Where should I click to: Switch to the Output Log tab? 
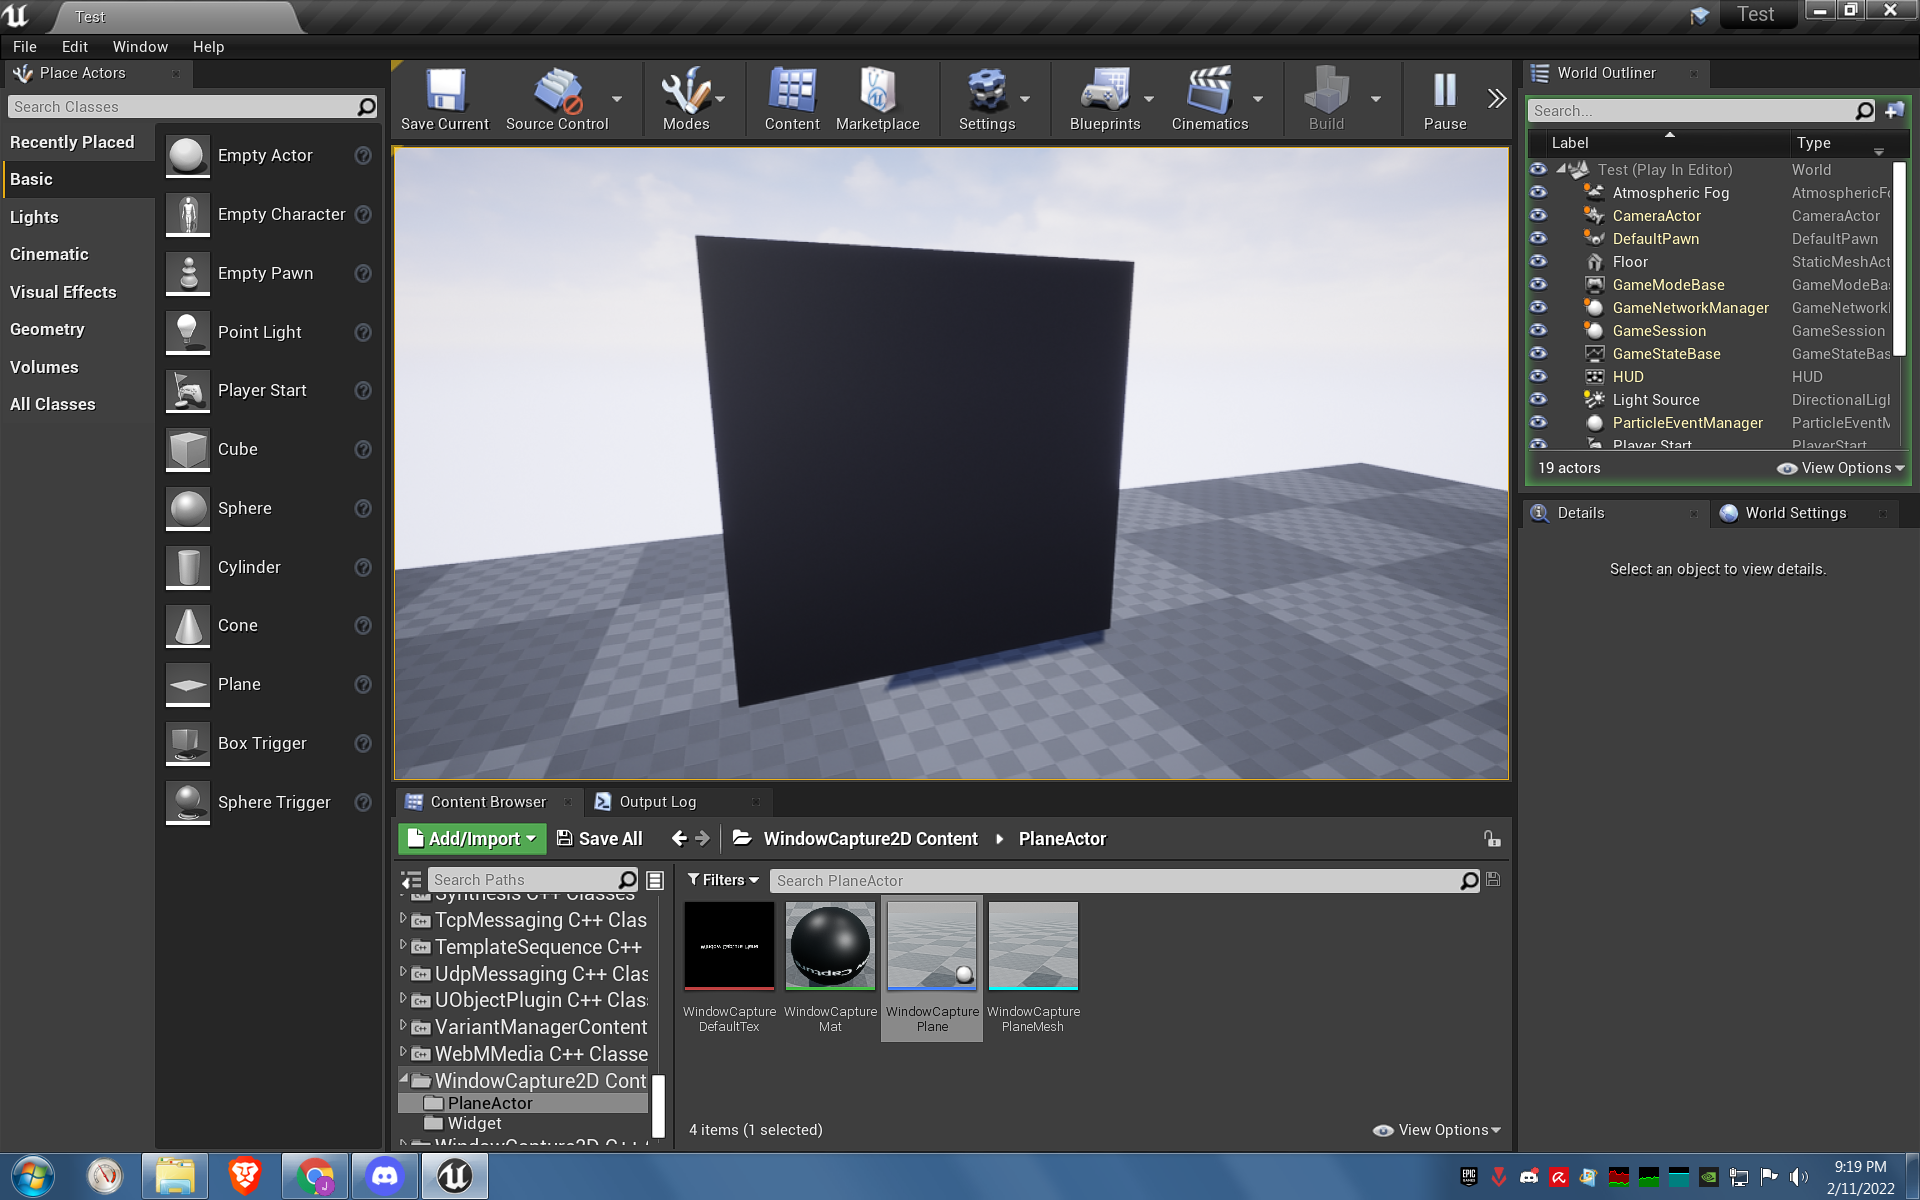[x=657, y=802]
